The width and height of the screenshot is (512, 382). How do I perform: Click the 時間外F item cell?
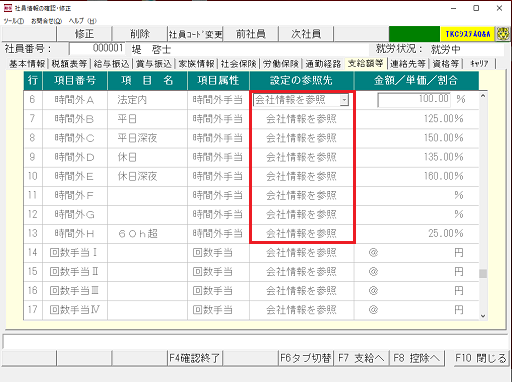point(75,195)
